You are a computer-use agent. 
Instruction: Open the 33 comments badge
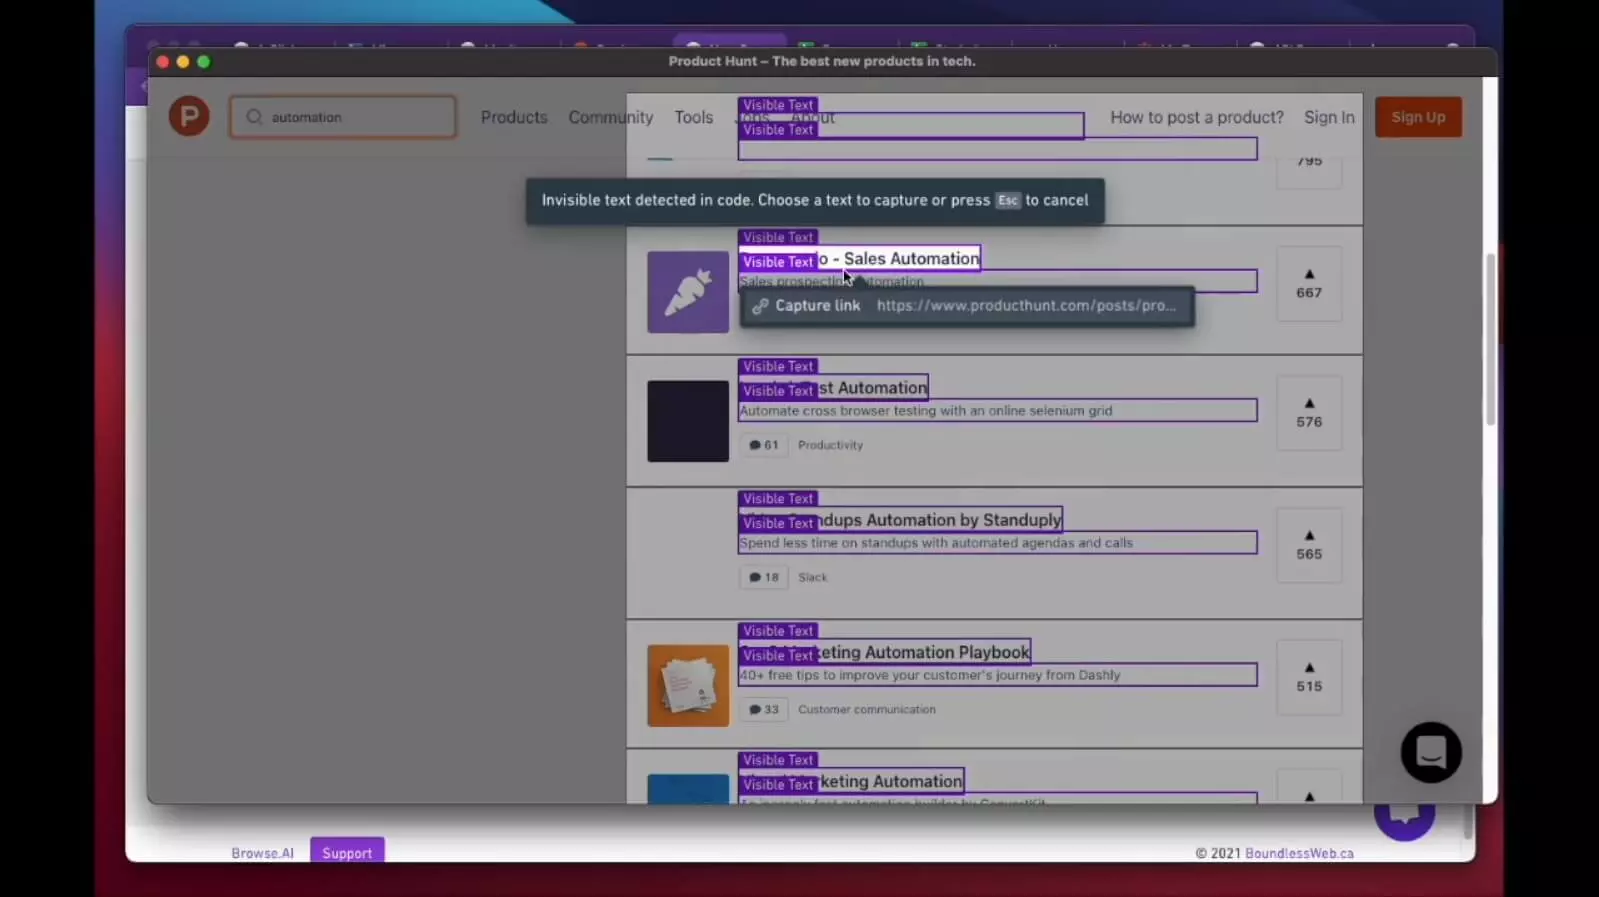pyautogui.click(x=764, y=709)
